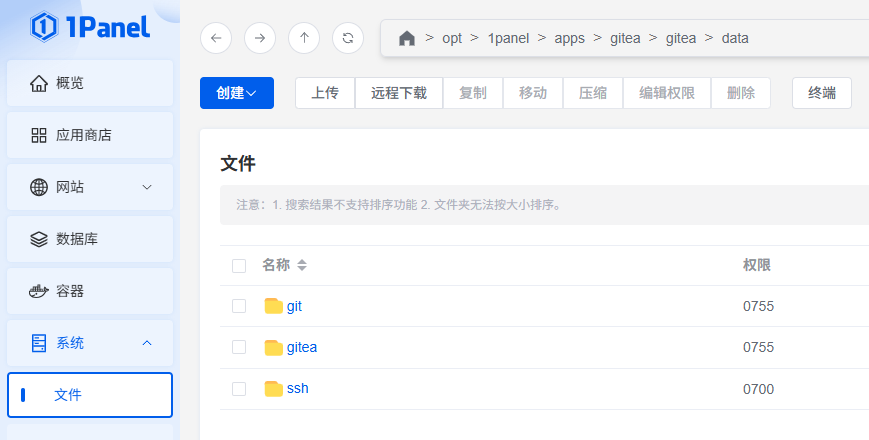
Task: Click the 系统 server icon
Action: coord(39,343)
